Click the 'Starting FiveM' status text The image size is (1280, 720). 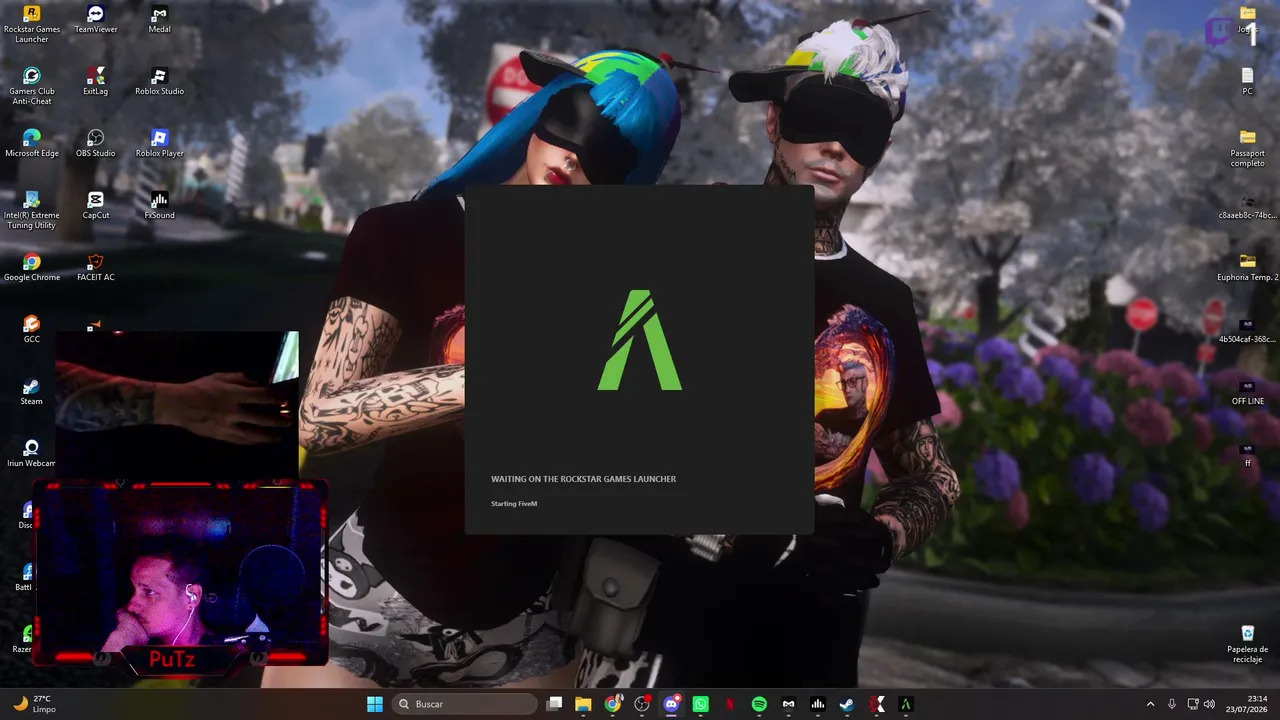coord(514,504)
